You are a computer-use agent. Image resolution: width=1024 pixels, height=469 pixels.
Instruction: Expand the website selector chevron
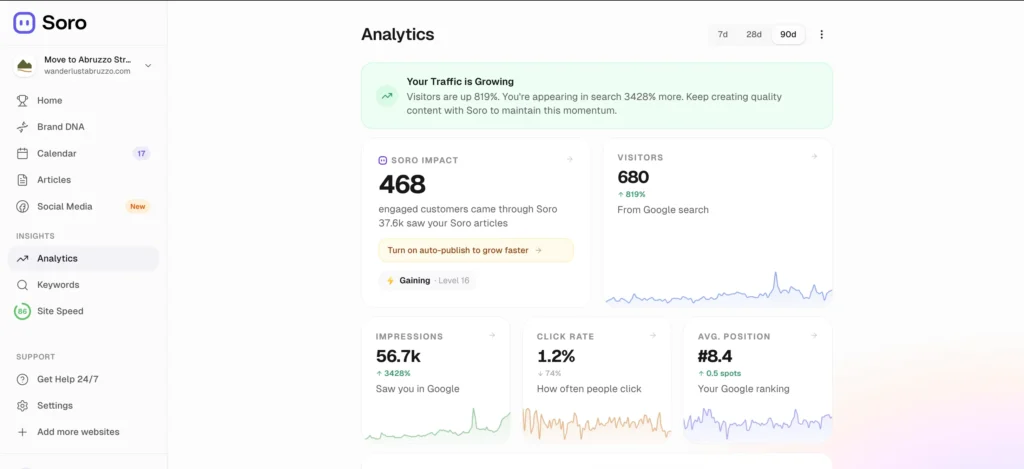148,65
